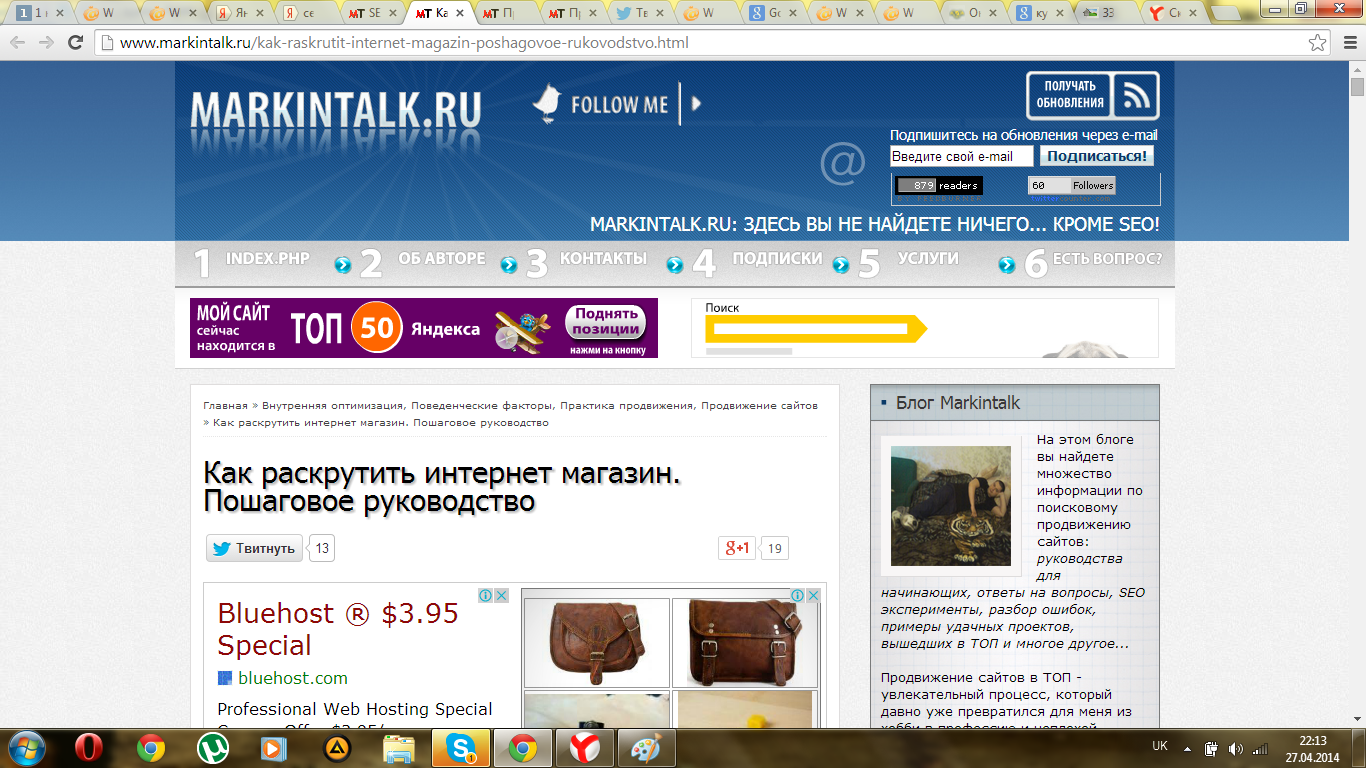Click the Google +1 button

point(737,548)
